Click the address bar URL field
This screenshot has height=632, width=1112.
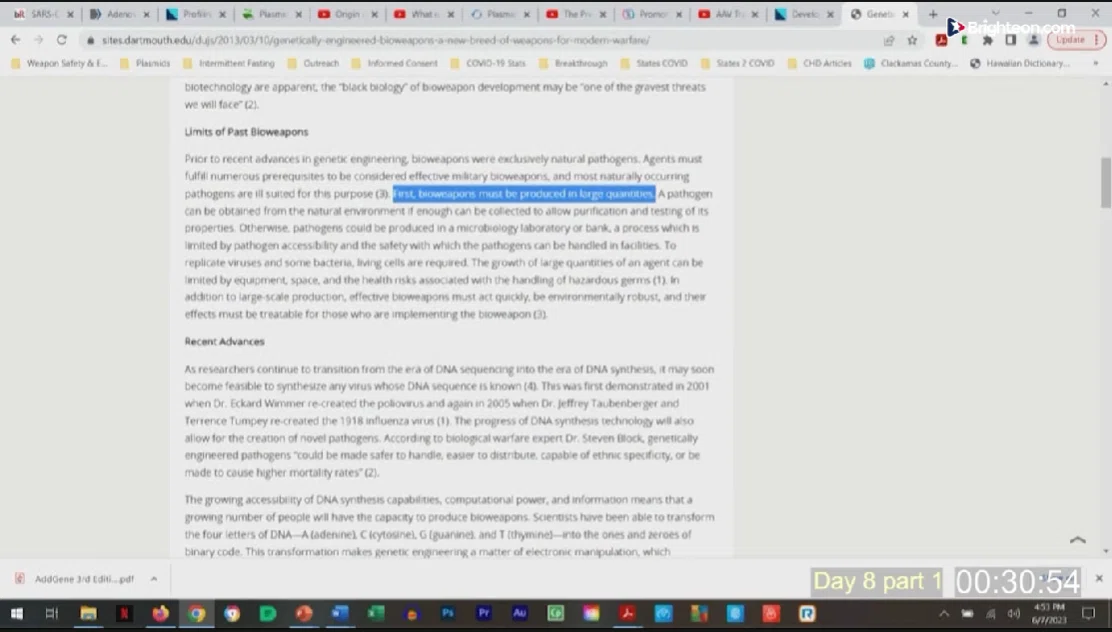482,40
